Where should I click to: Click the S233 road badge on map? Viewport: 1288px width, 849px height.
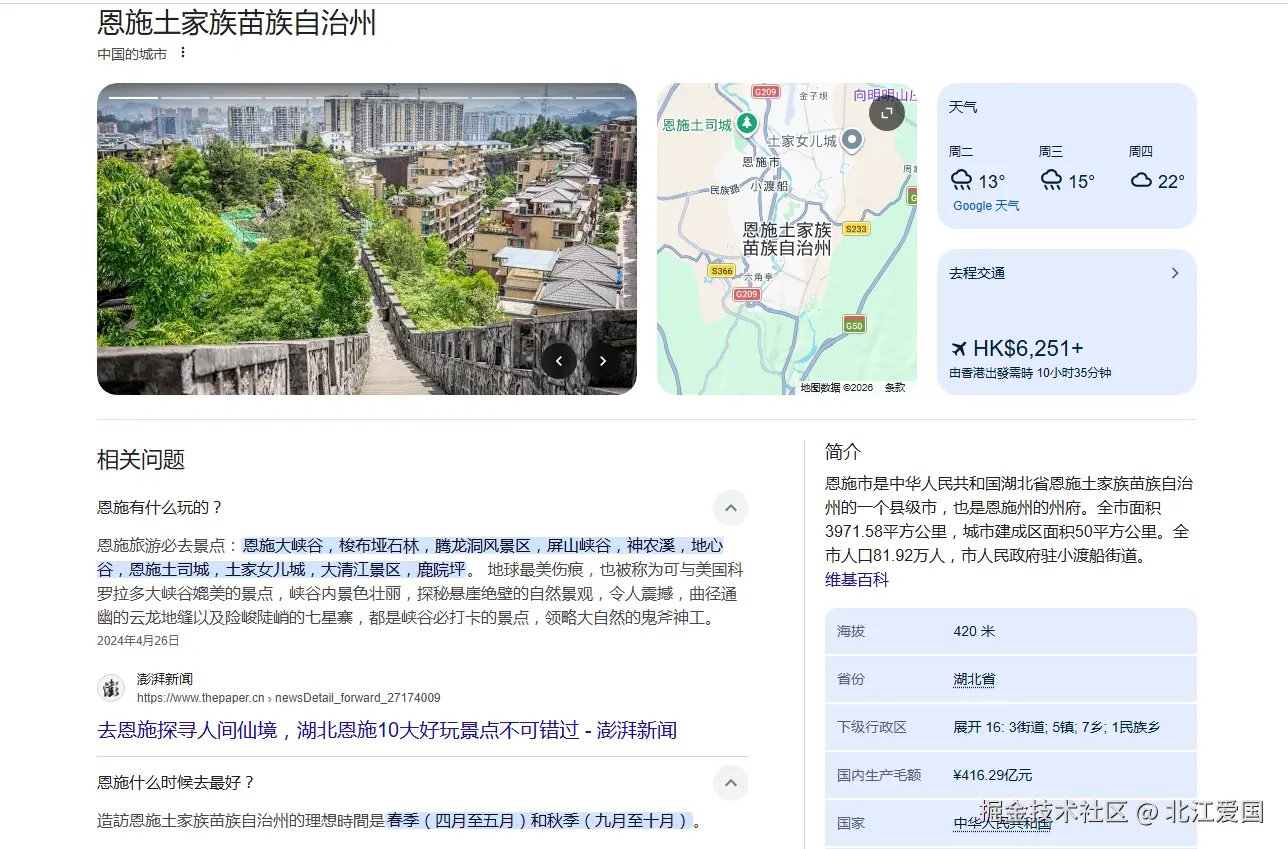(x=856, y=229)
